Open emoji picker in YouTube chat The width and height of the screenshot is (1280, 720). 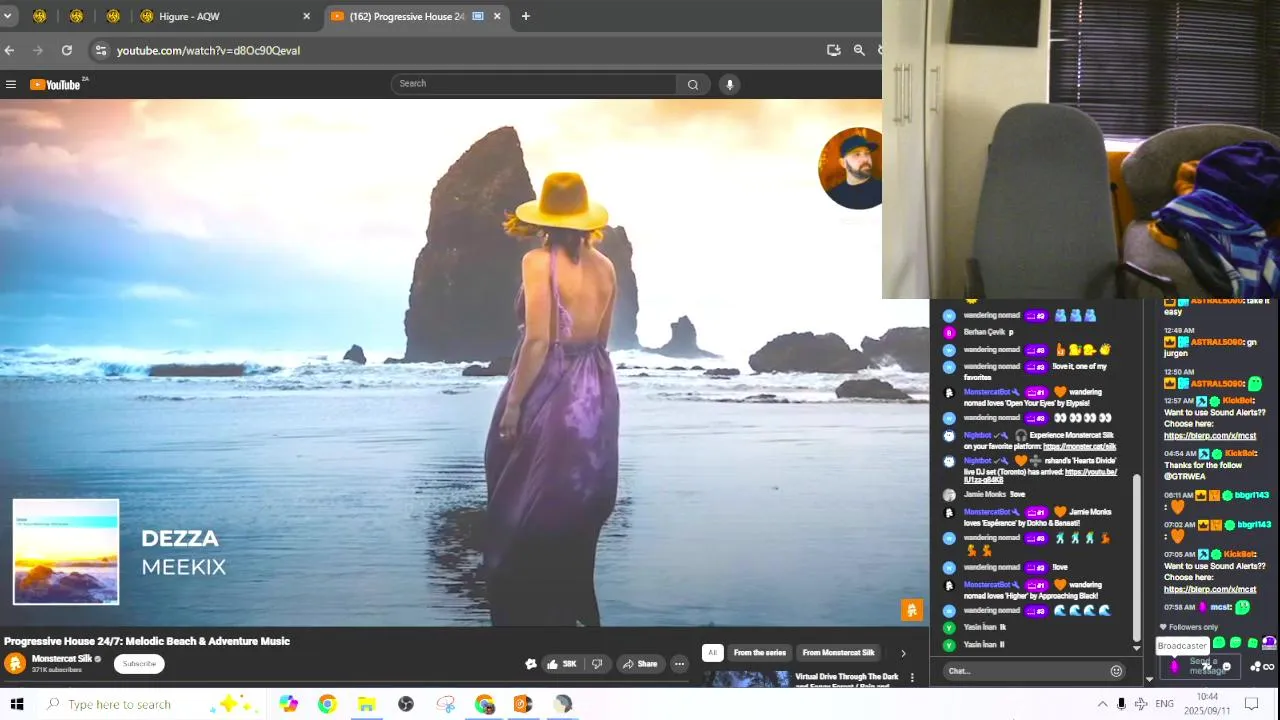pyautogui.click(x=1116, y=671)
